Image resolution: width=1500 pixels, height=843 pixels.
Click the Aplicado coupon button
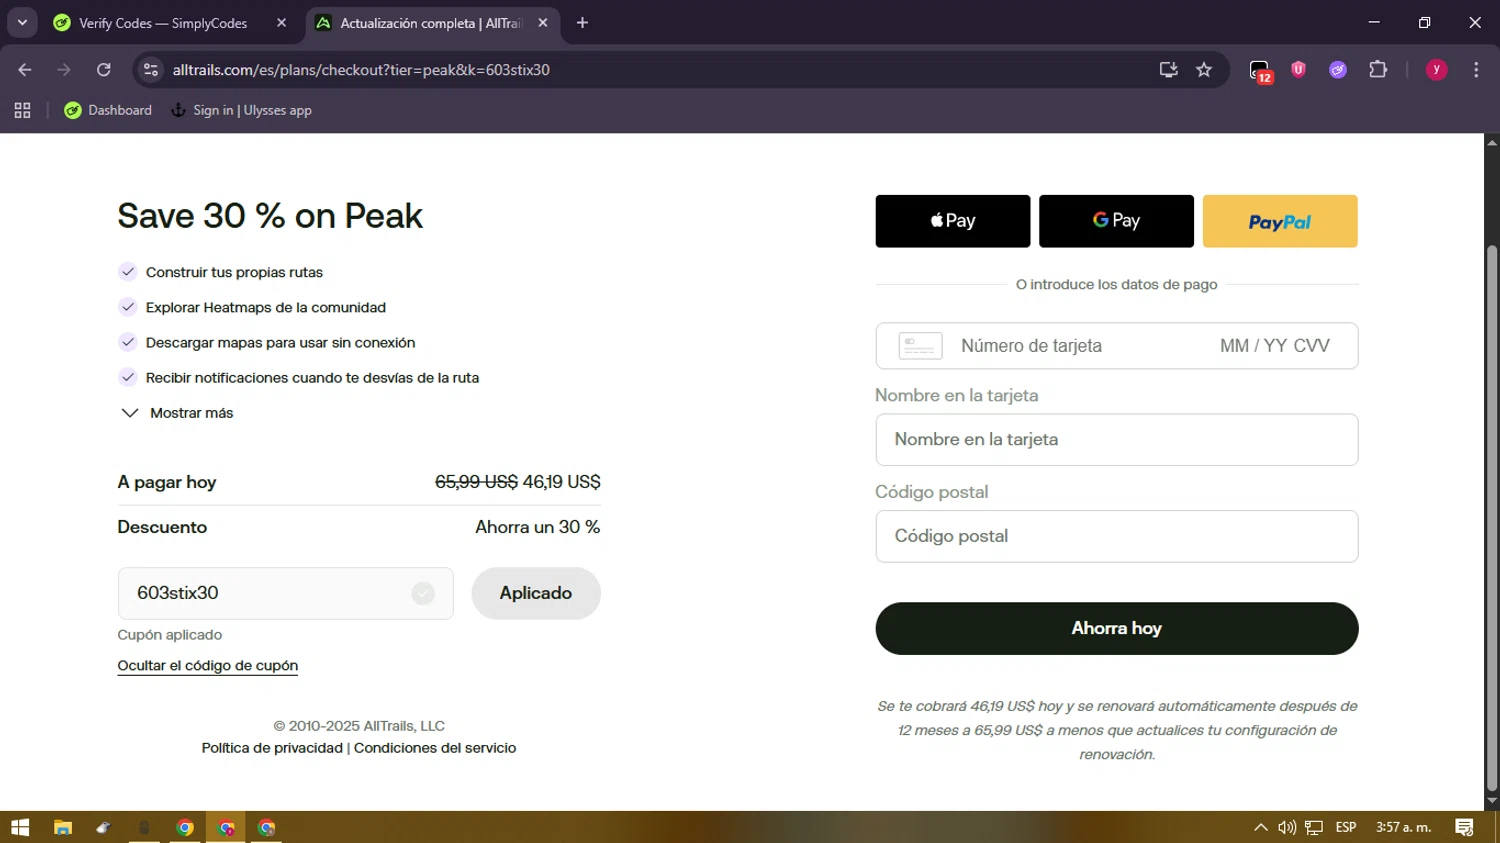(x=536, y=593)
